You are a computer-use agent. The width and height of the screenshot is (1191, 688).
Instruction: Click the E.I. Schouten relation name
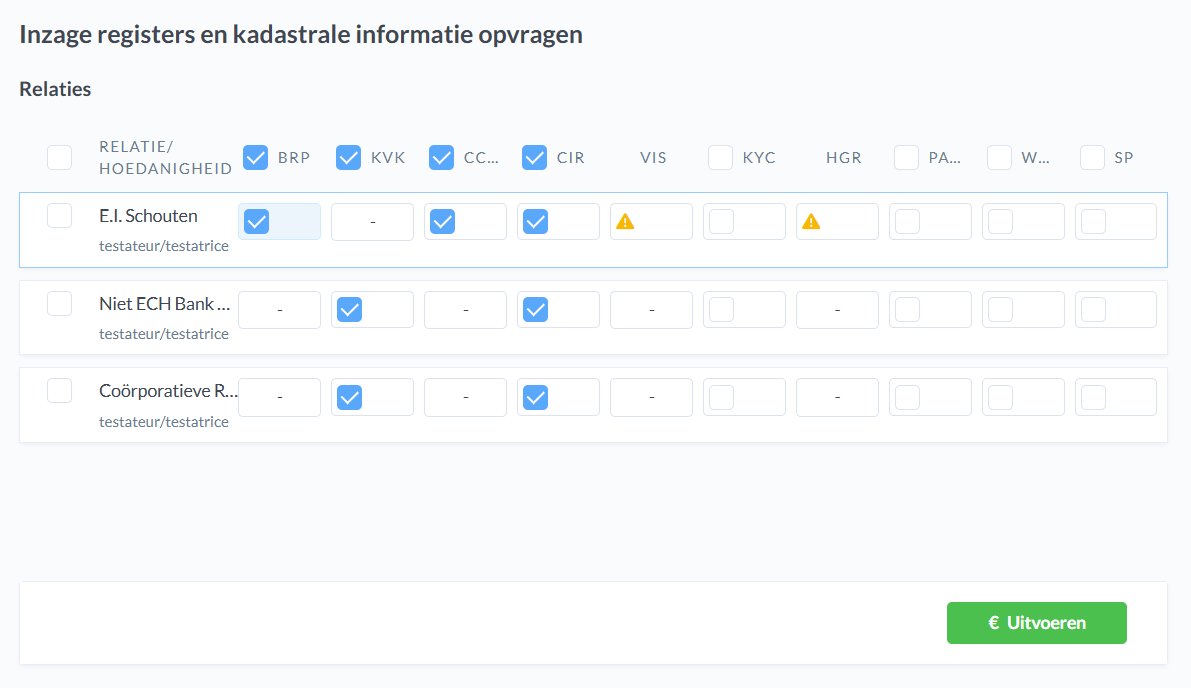tap(148, 216)
